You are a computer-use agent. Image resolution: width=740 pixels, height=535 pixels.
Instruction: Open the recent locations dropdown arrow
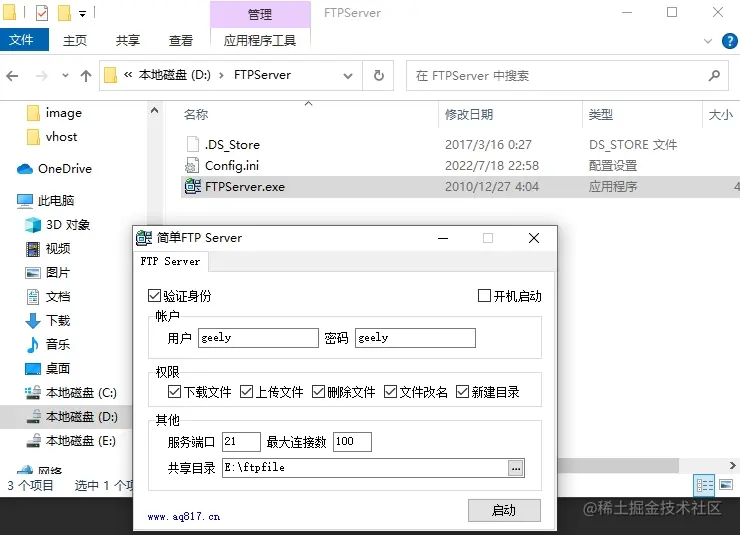[65, 75]
